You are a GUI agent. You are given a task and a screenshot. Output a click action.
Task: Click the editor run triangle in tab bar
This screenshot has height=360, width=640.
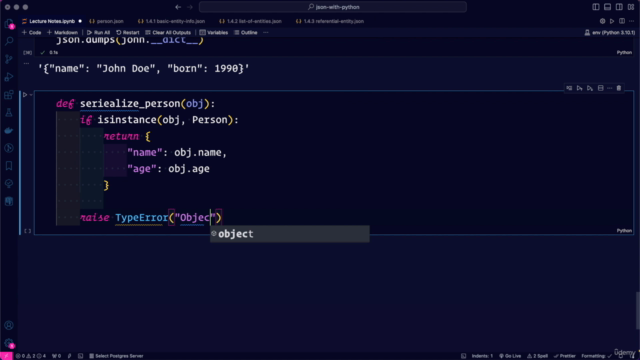[x=612, y=21]
